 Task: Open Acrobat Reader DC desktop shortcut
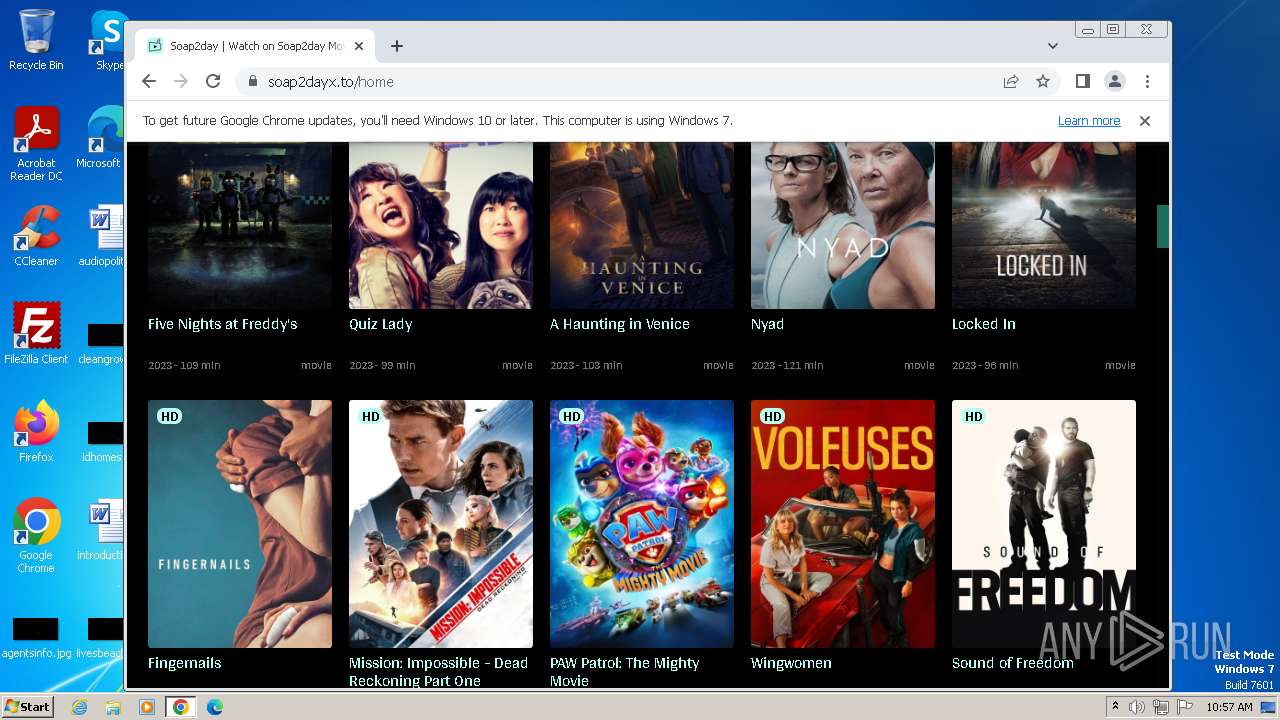pos(36,145)
